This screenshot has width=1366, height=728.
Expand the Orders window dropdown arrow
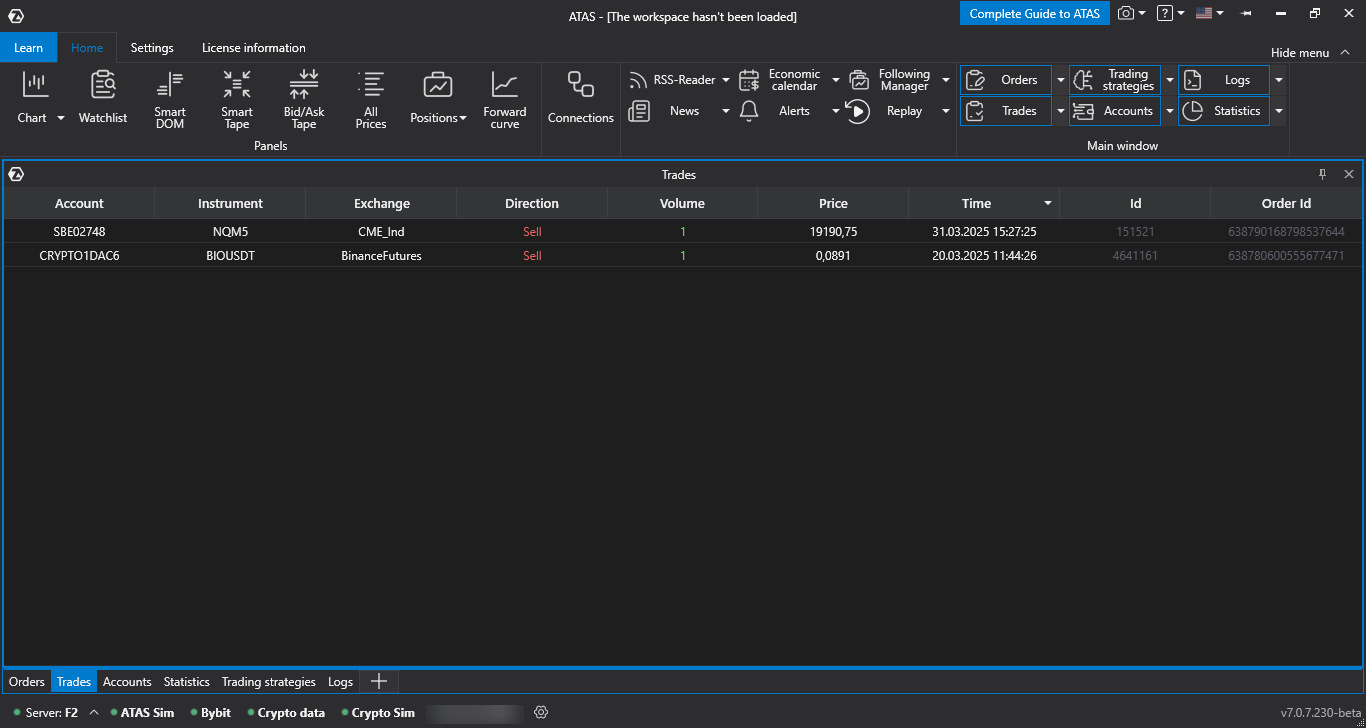click(1060, 80)
